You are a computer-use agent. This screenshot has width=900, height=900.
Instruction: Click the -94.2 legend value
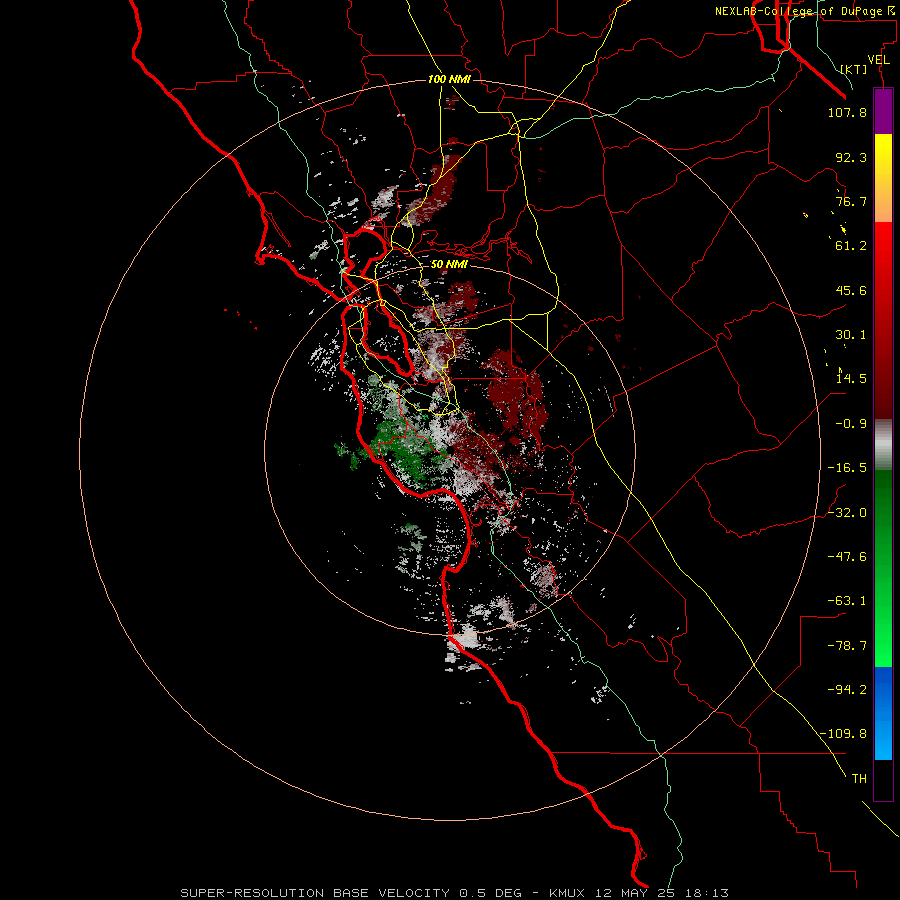(x=847, y=690)
